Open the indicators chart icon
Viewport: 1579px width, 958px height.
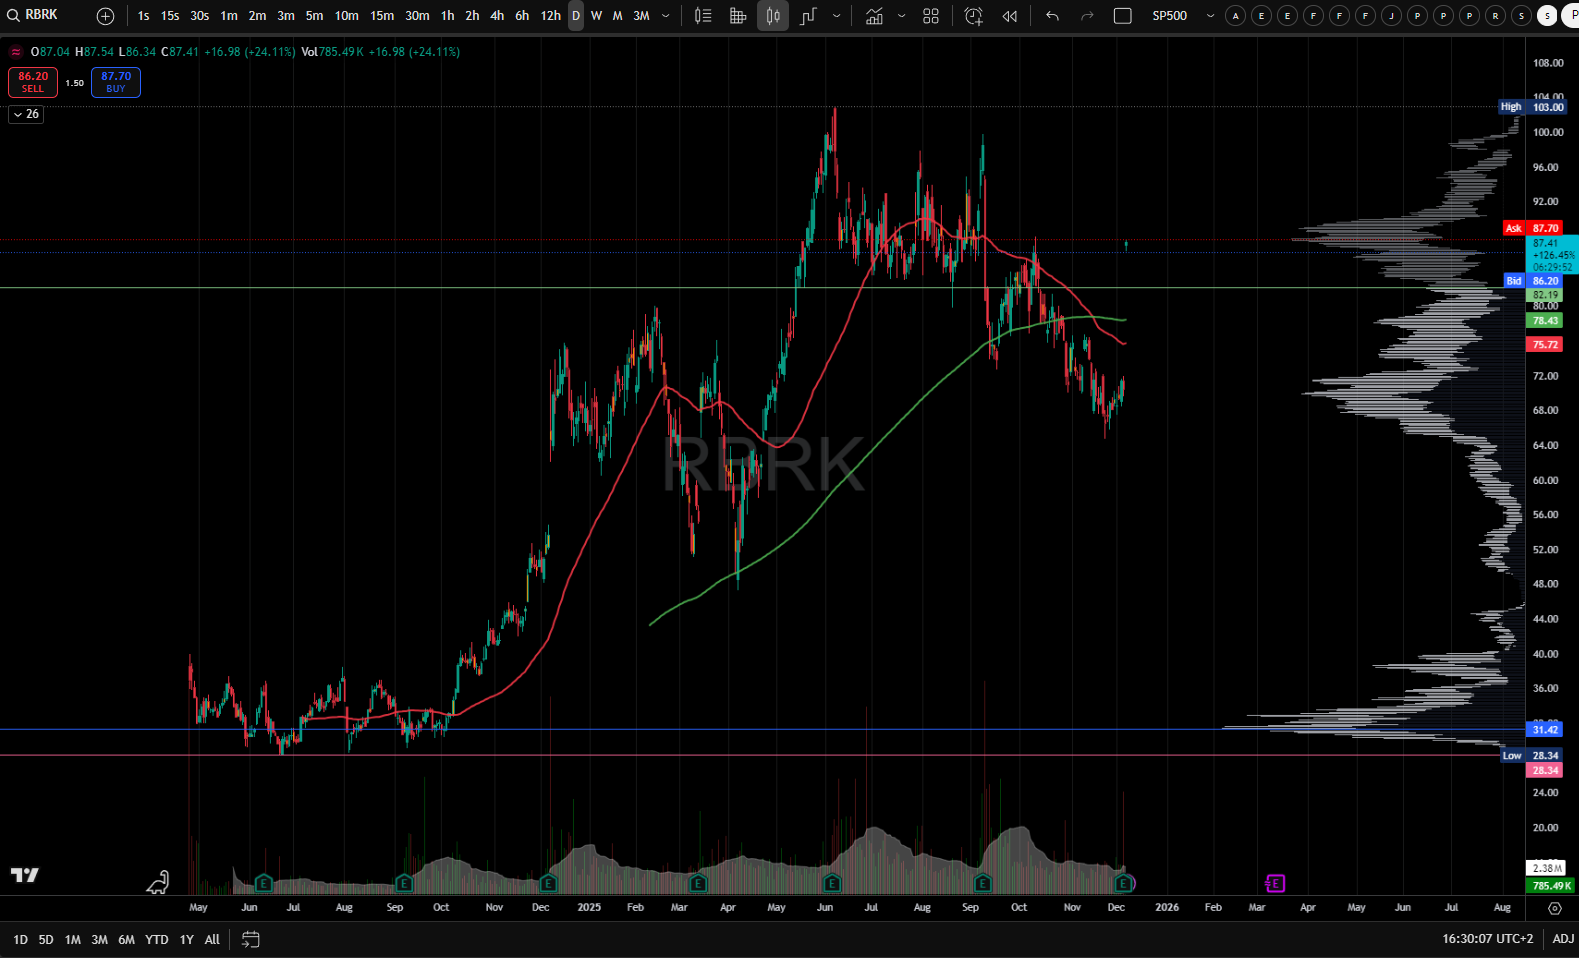(x=874, y=16)
